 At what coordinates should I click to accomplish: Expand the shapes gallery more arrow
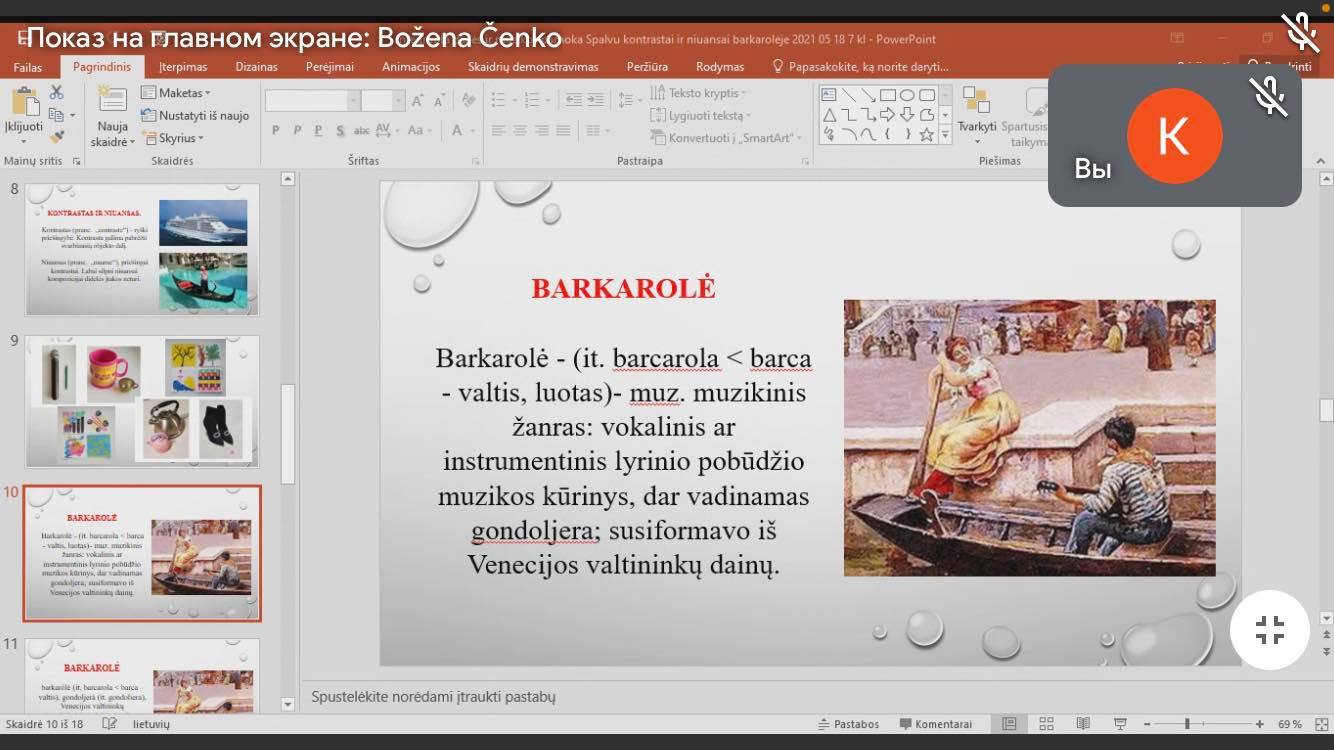pyautogui.click(x=946, y=135)
